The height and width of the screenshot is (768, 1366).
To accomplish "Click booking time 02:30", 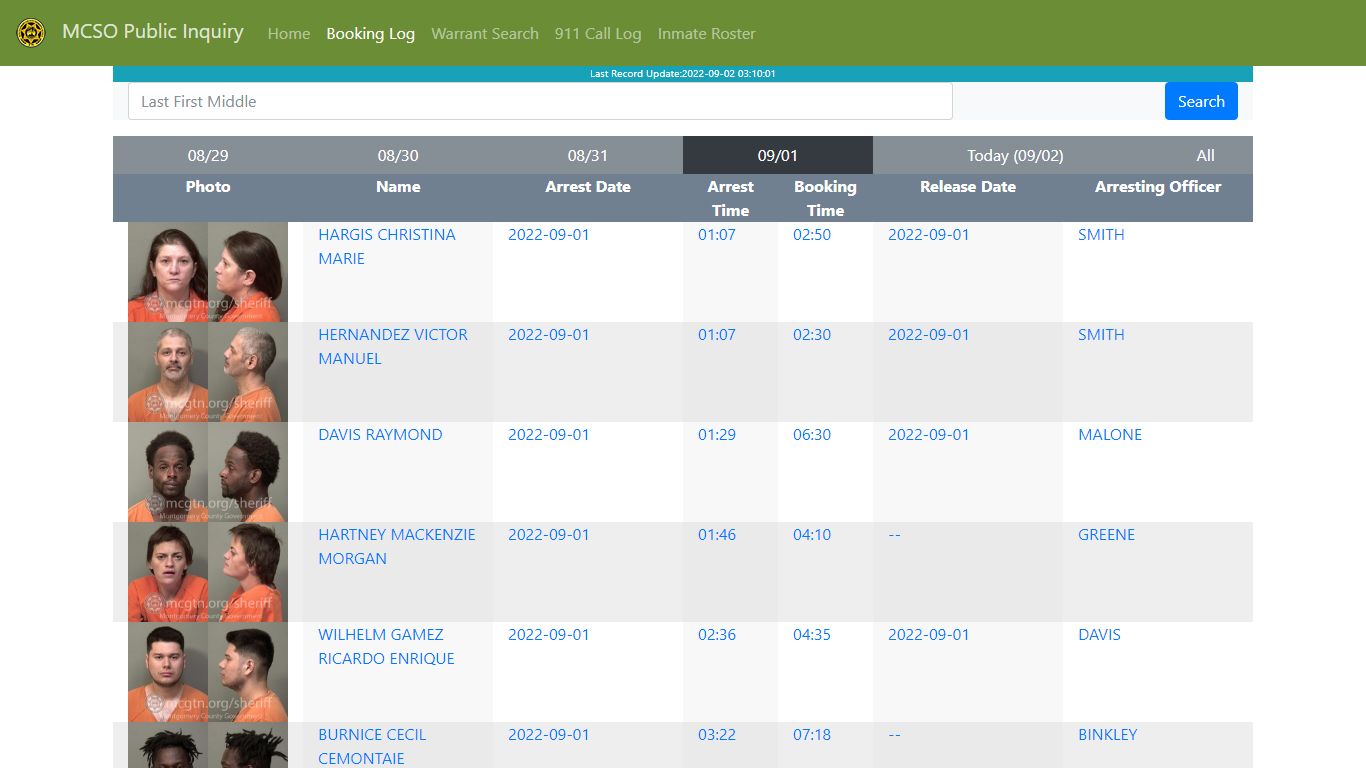I will pyautogui.click(x=812, y=334).
